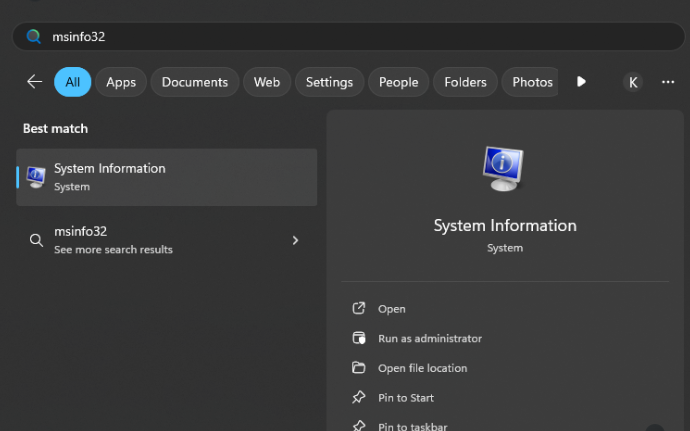Select the Folders filter tab
This screenshot has height=431, width=690.
(x=466, y=82)
